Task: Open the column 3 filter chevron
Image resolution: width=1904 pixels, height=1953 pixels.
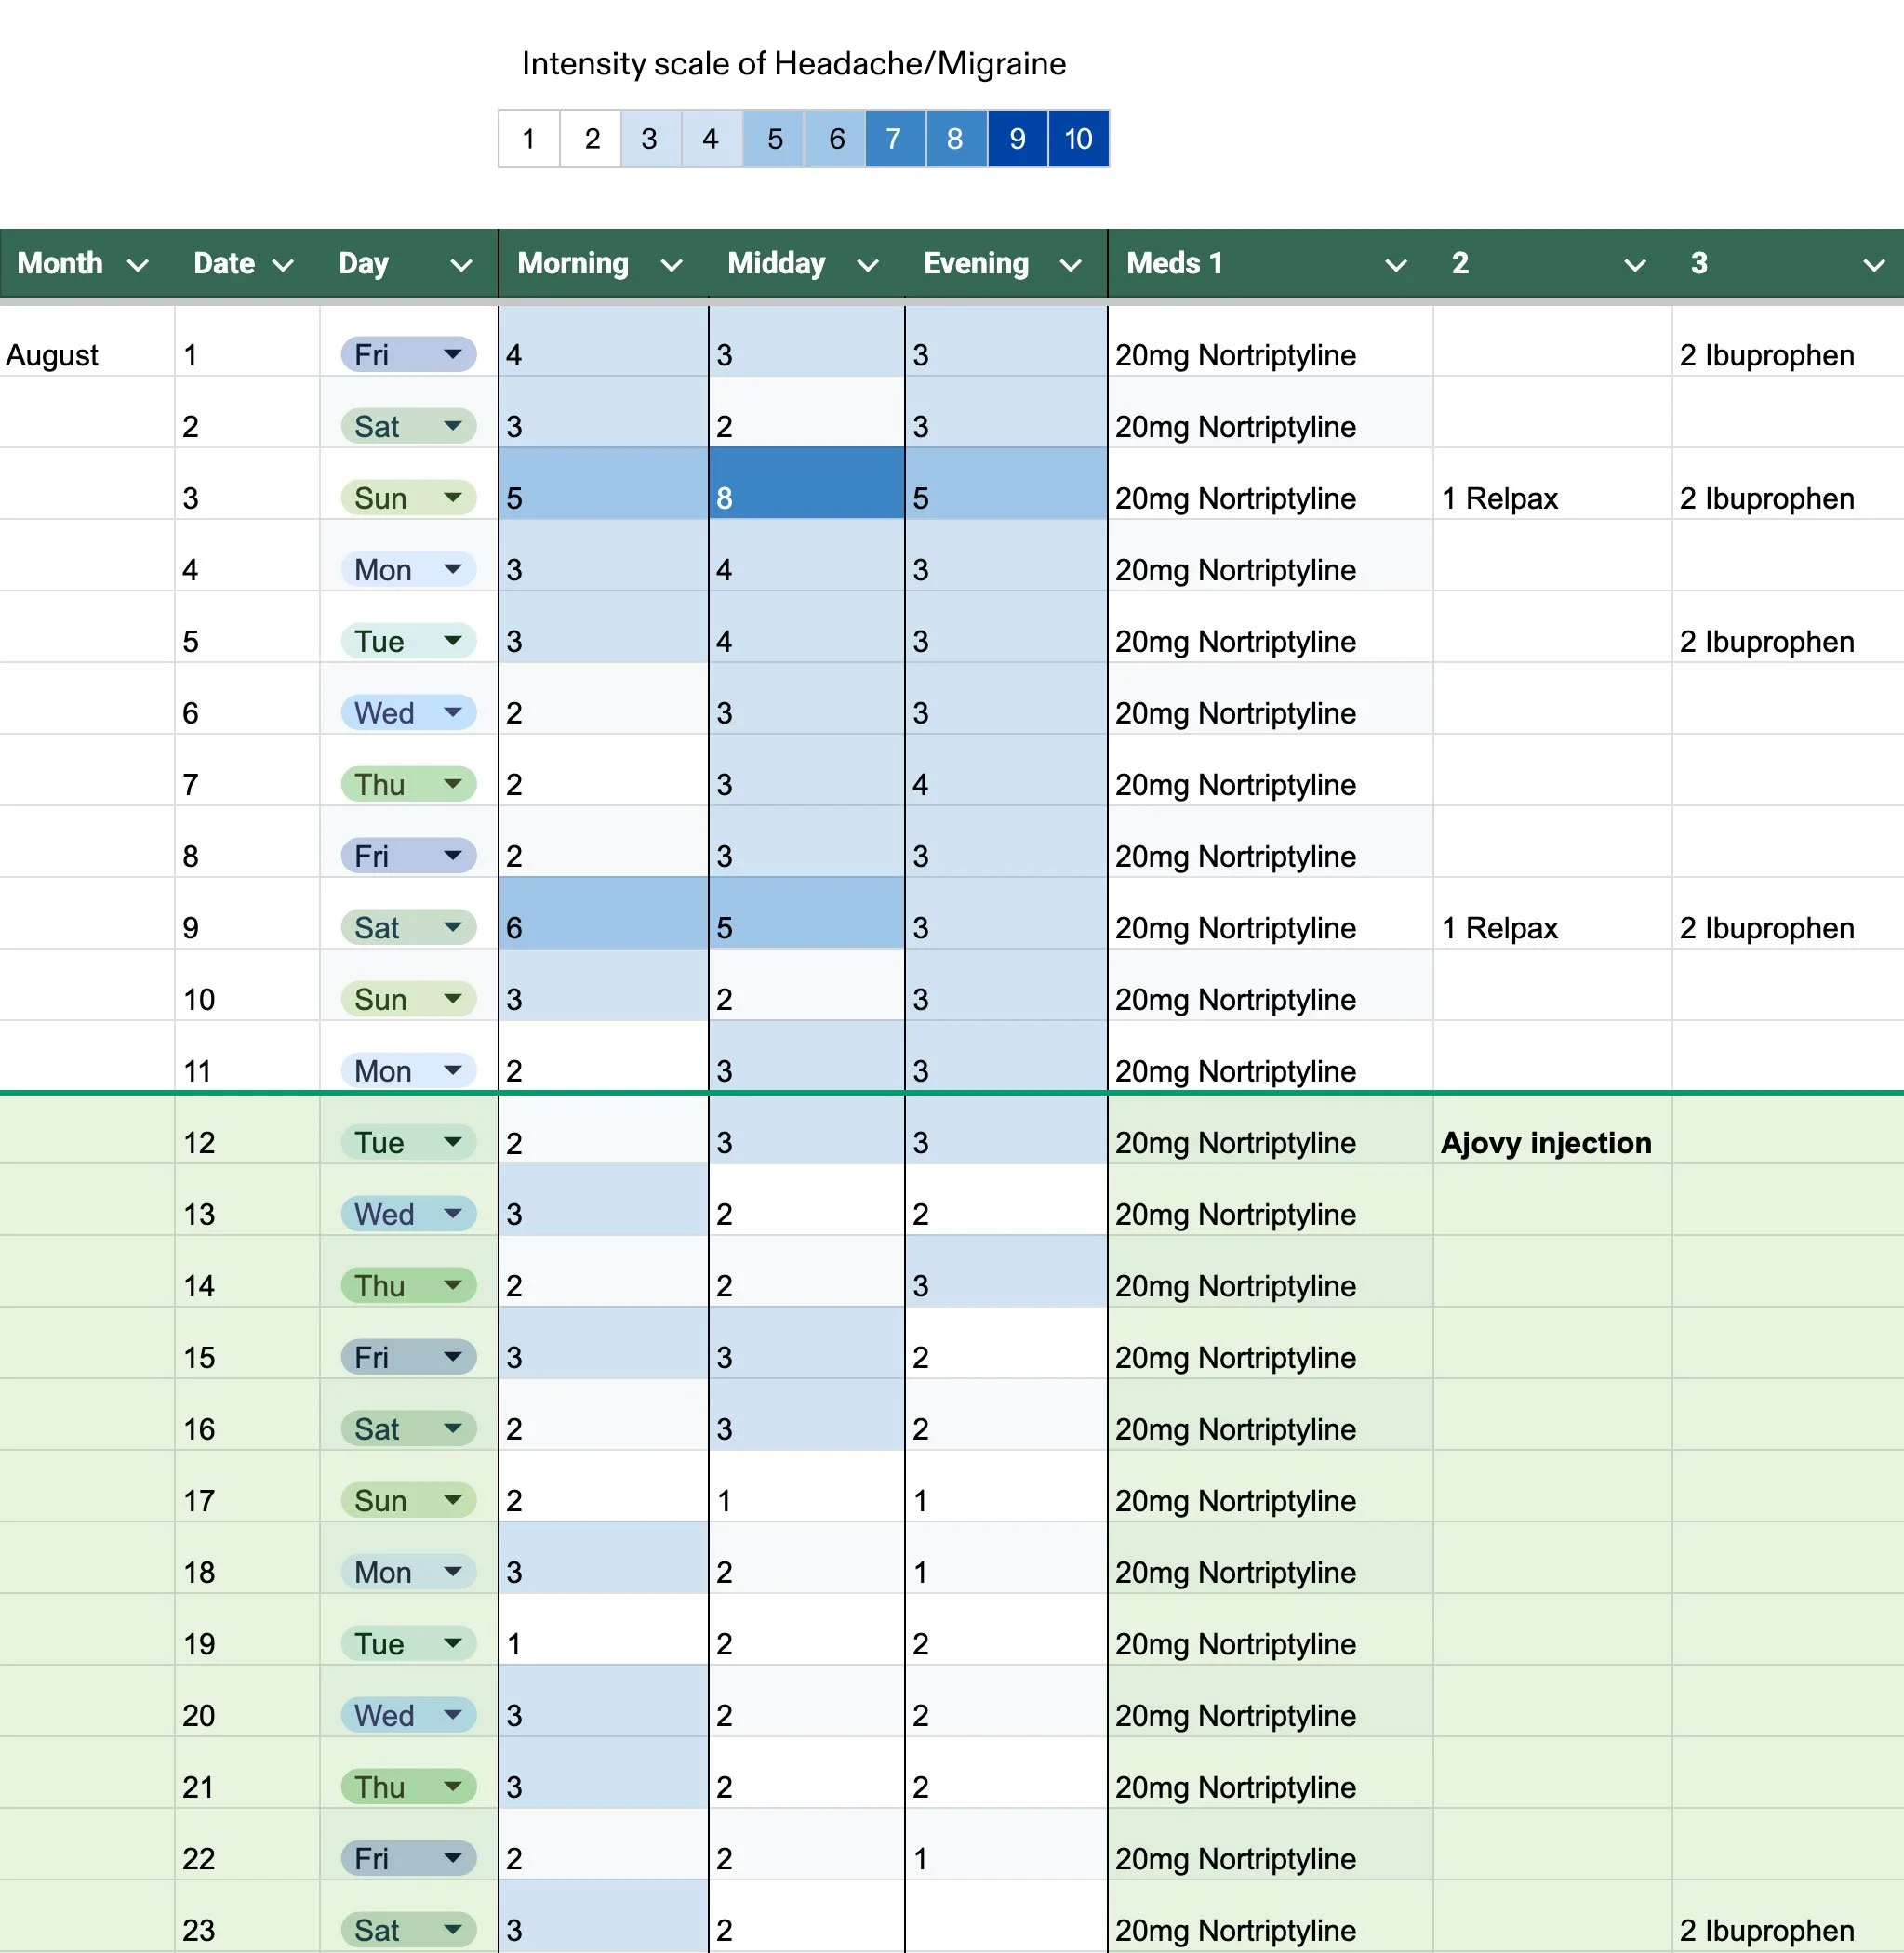Action: pos(1874,265)
